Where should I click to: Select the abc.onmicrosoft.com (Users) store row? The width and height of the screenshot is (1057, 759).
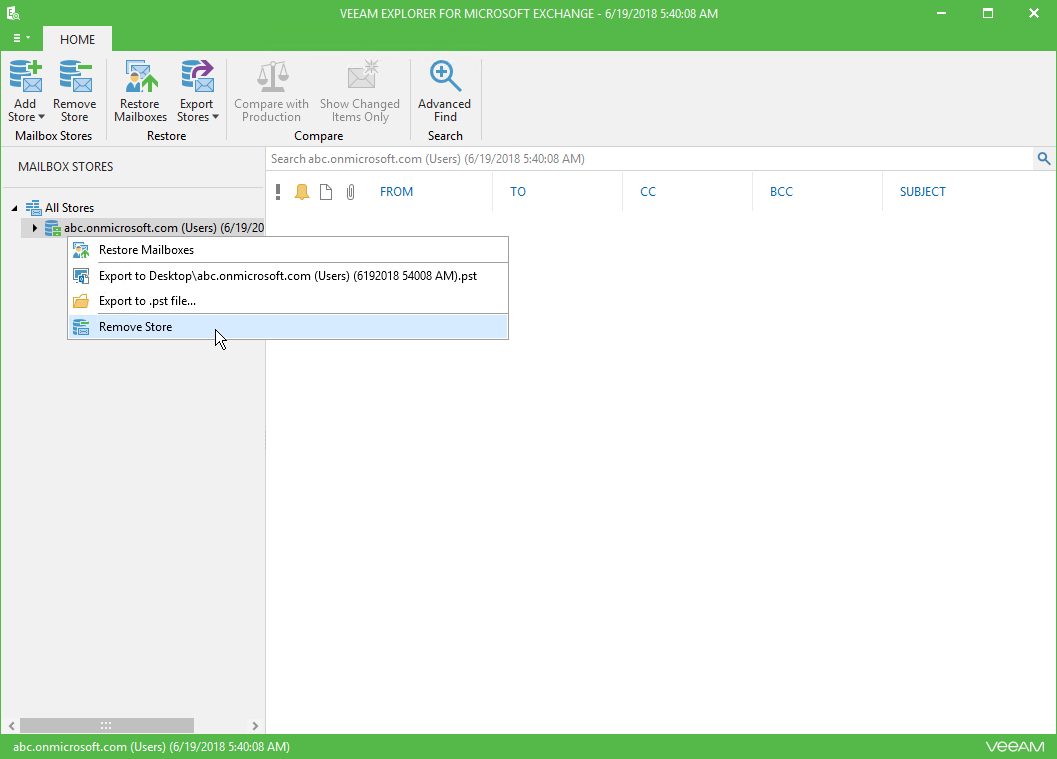pos(143,228)
